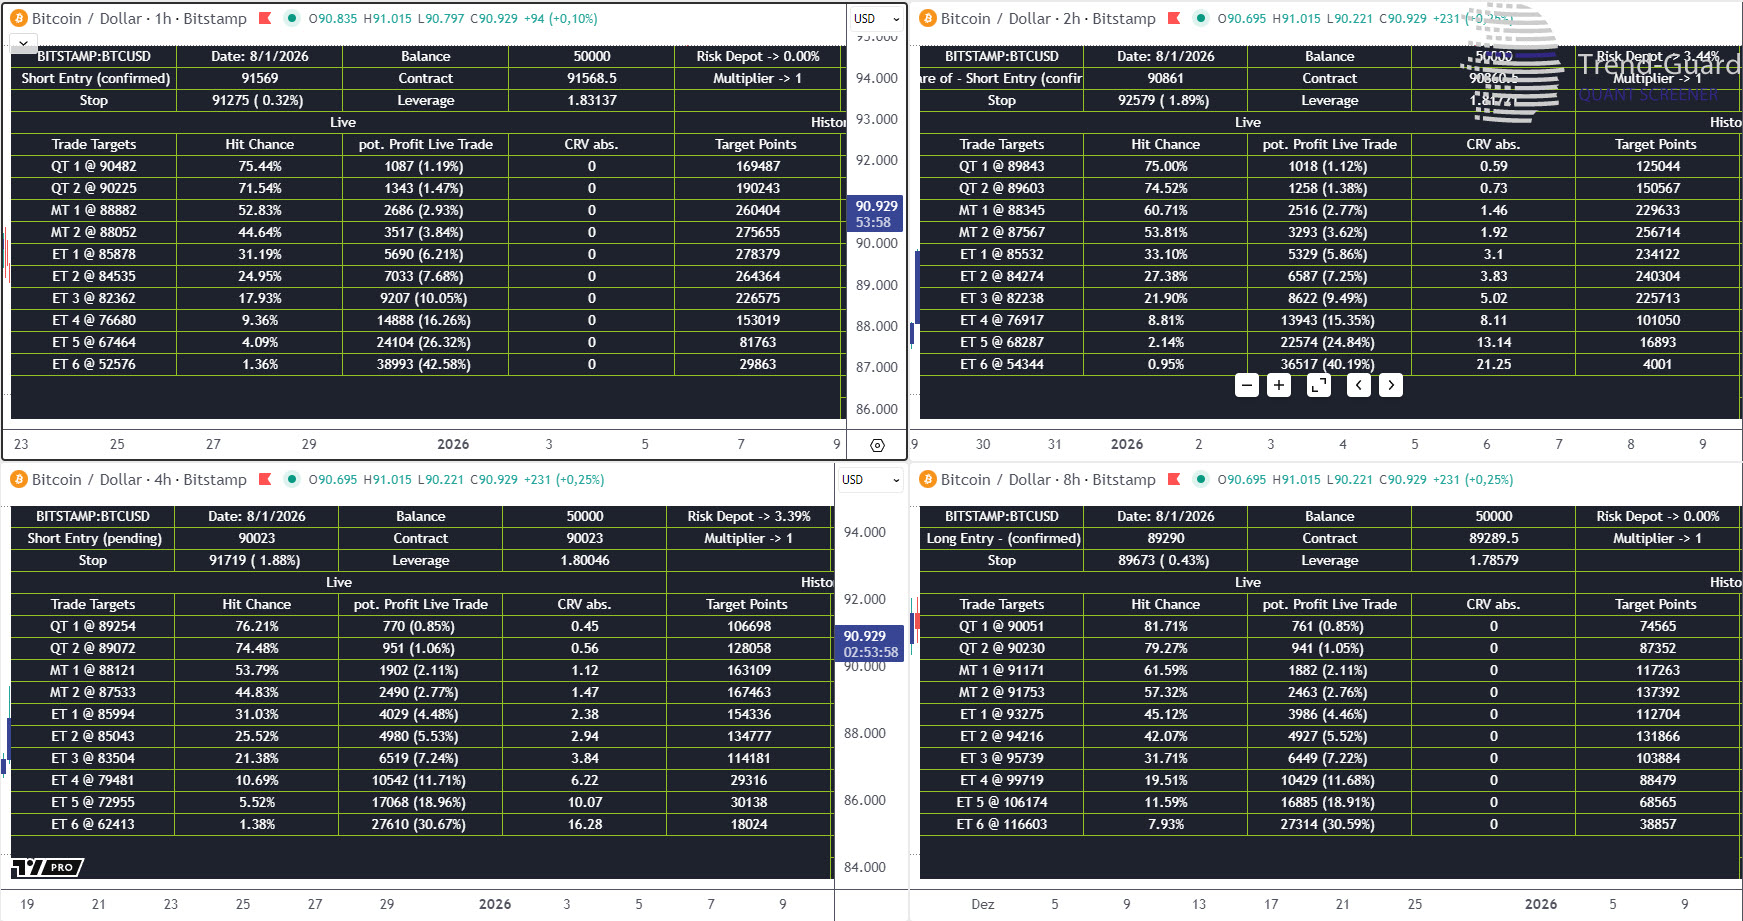Click market status green dot on 4h chart
The image size is (1743, 921).
[291, 479]
